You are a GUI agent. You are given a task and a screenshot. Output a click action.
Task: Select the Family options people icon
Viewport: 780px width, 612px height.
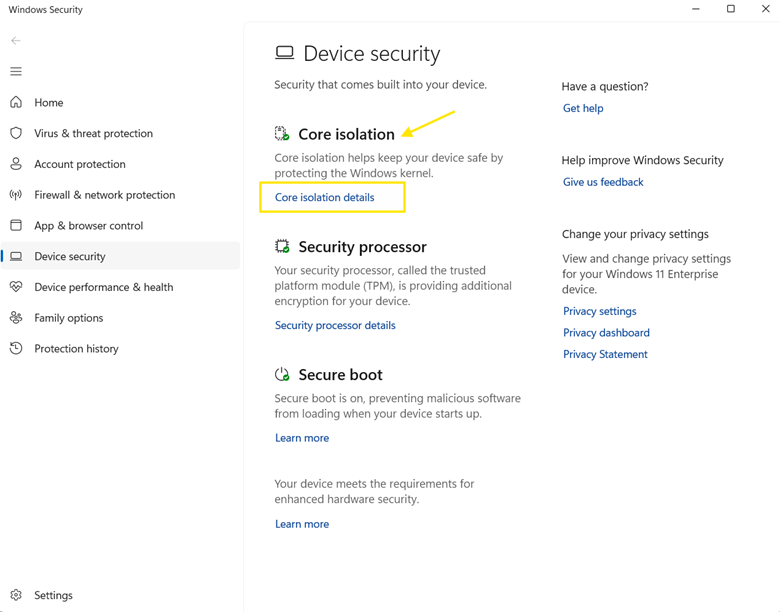click(16, 318)
